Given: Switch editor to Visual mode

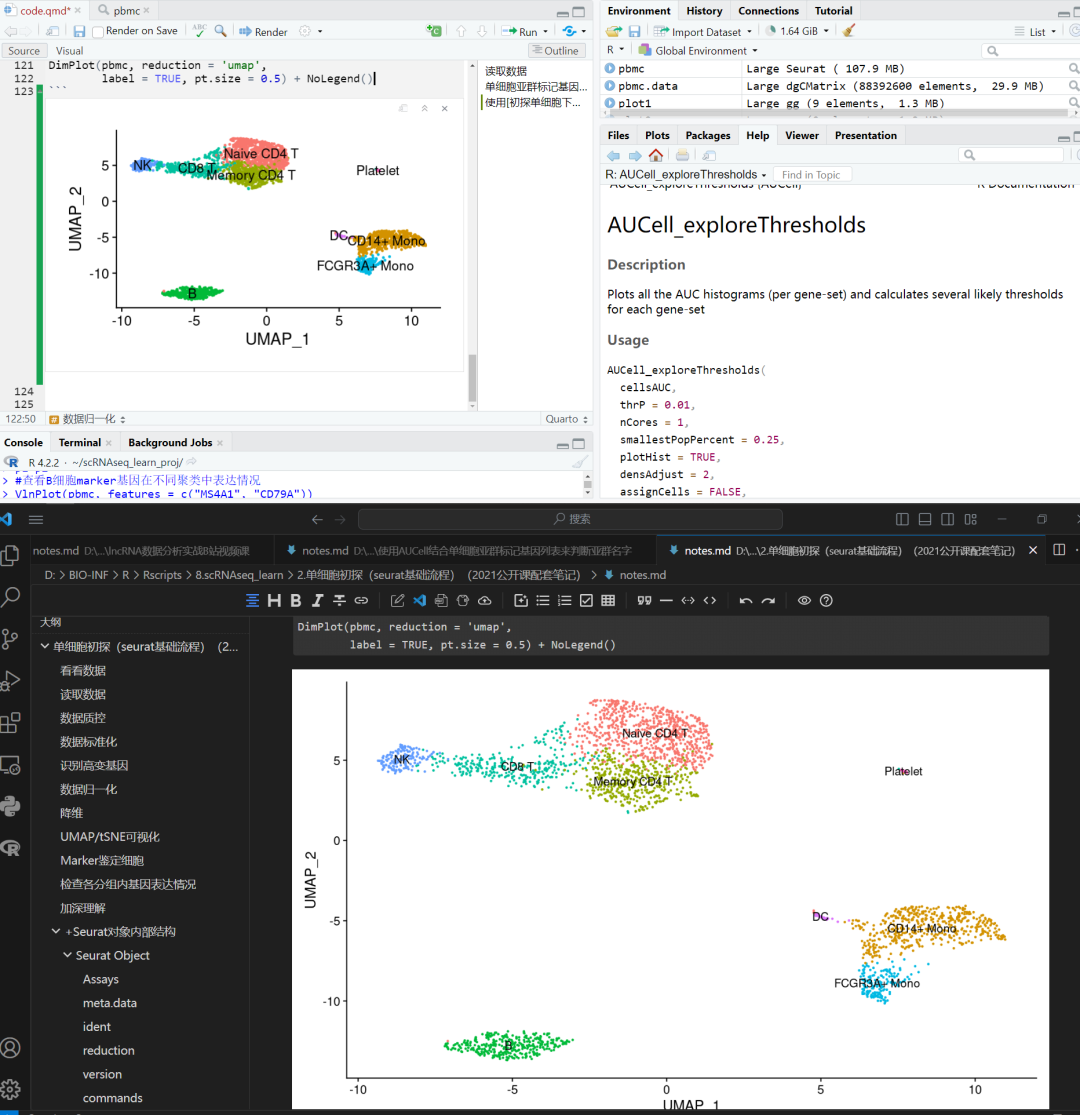Looking at the screenshot, I should [70, 50].
